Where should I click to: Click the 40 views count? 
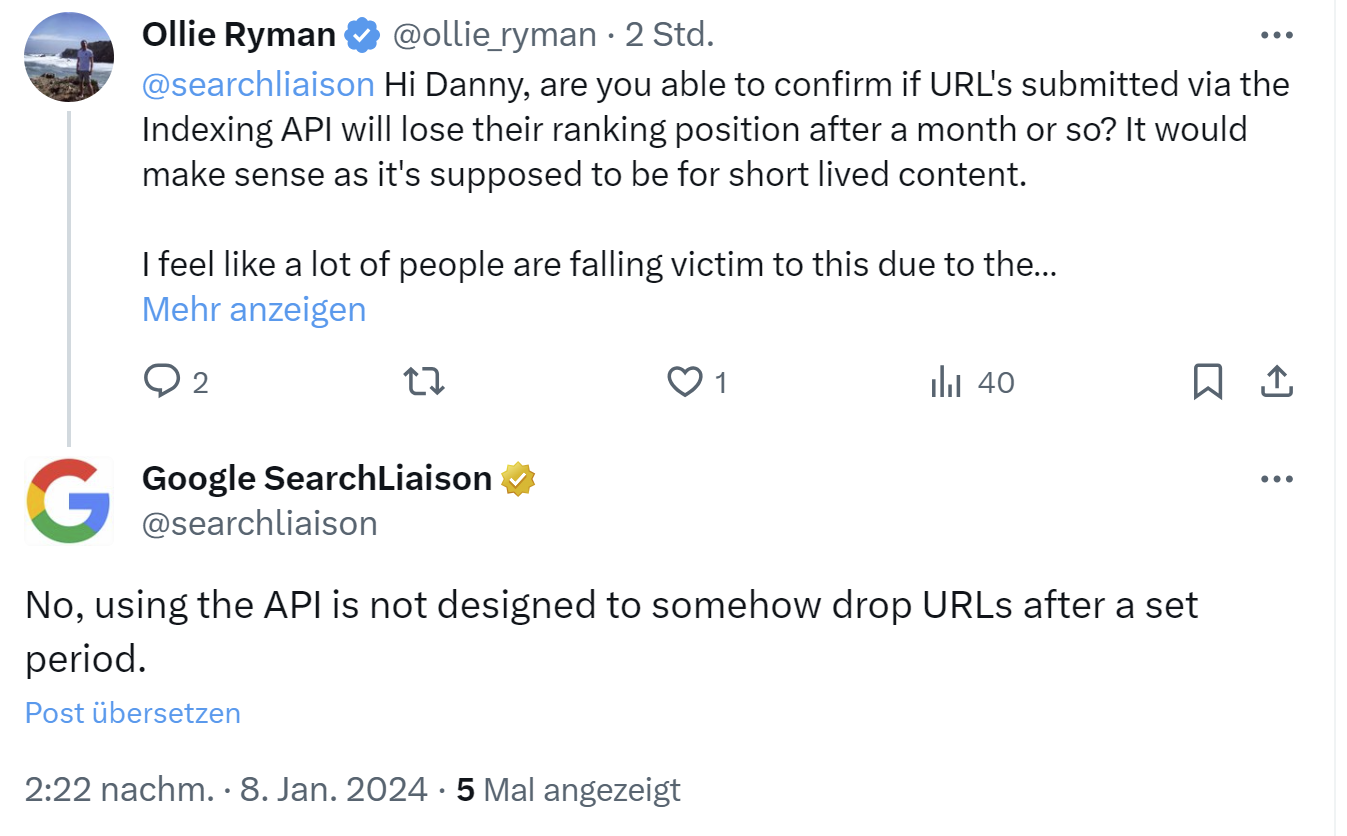click(x=995, y=381)
